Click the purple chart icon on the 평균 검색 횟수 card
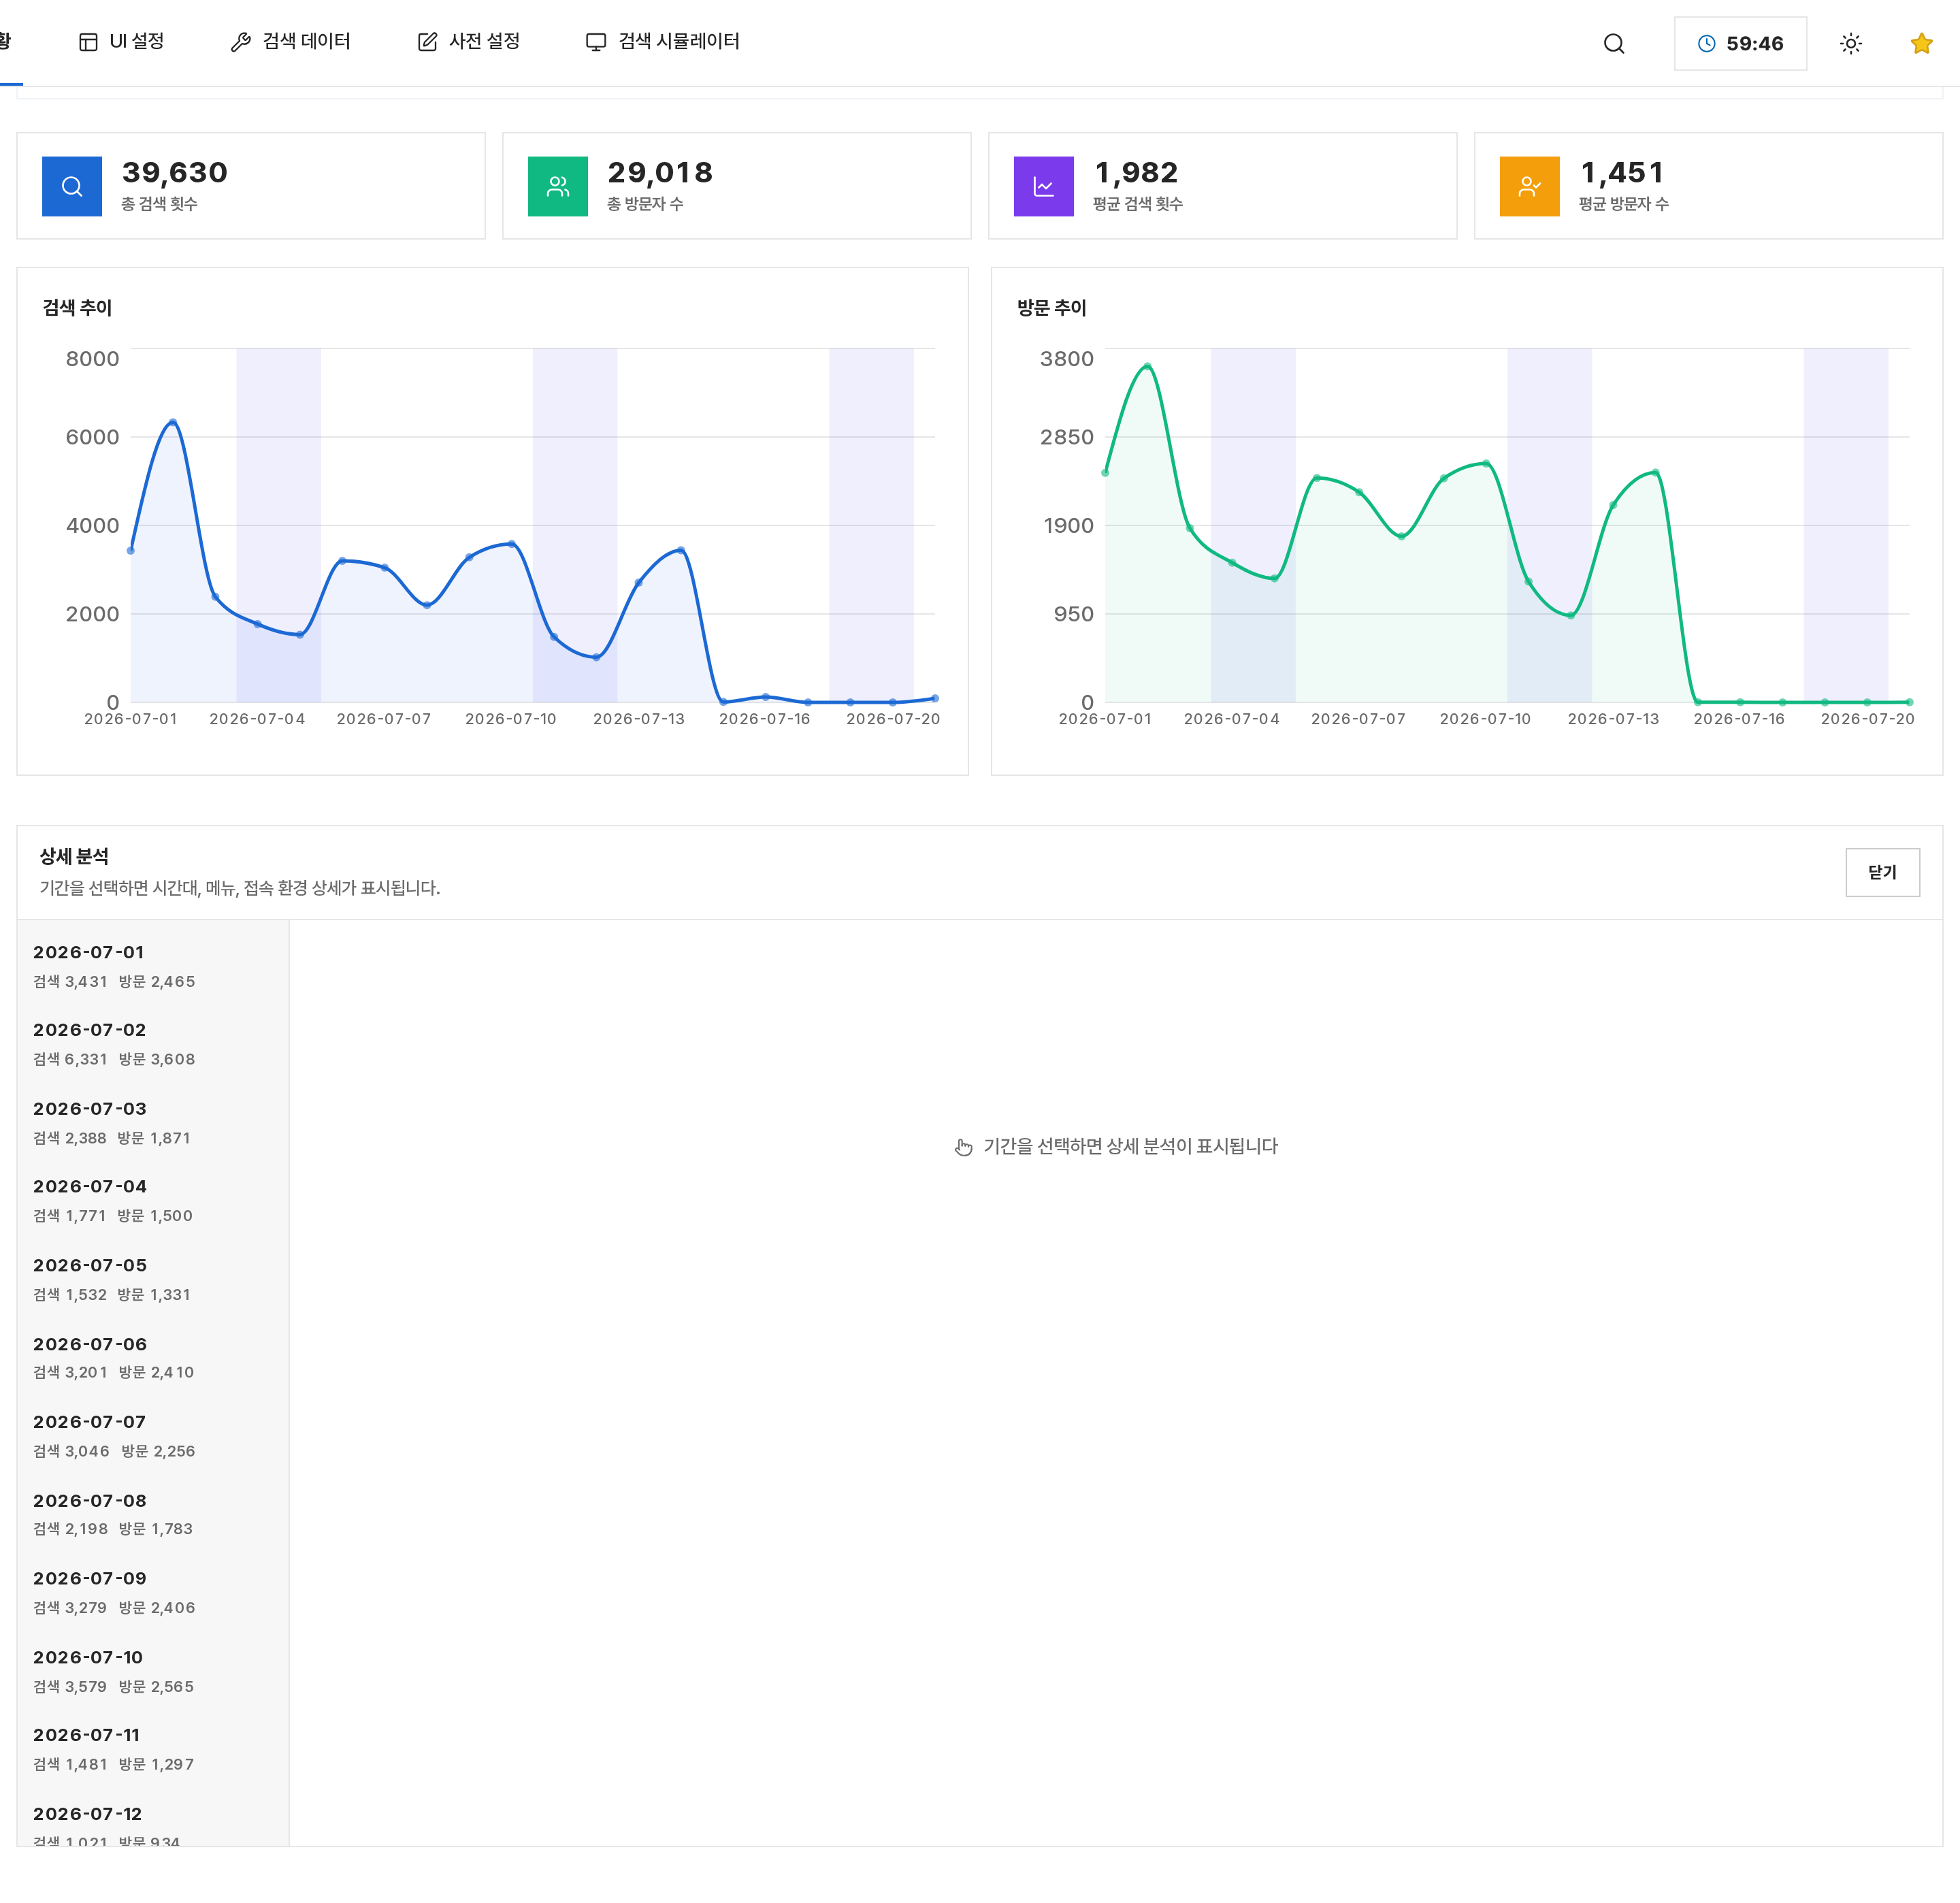1960x1903 pixels. pyautogui.click(x=1044, y=186)
